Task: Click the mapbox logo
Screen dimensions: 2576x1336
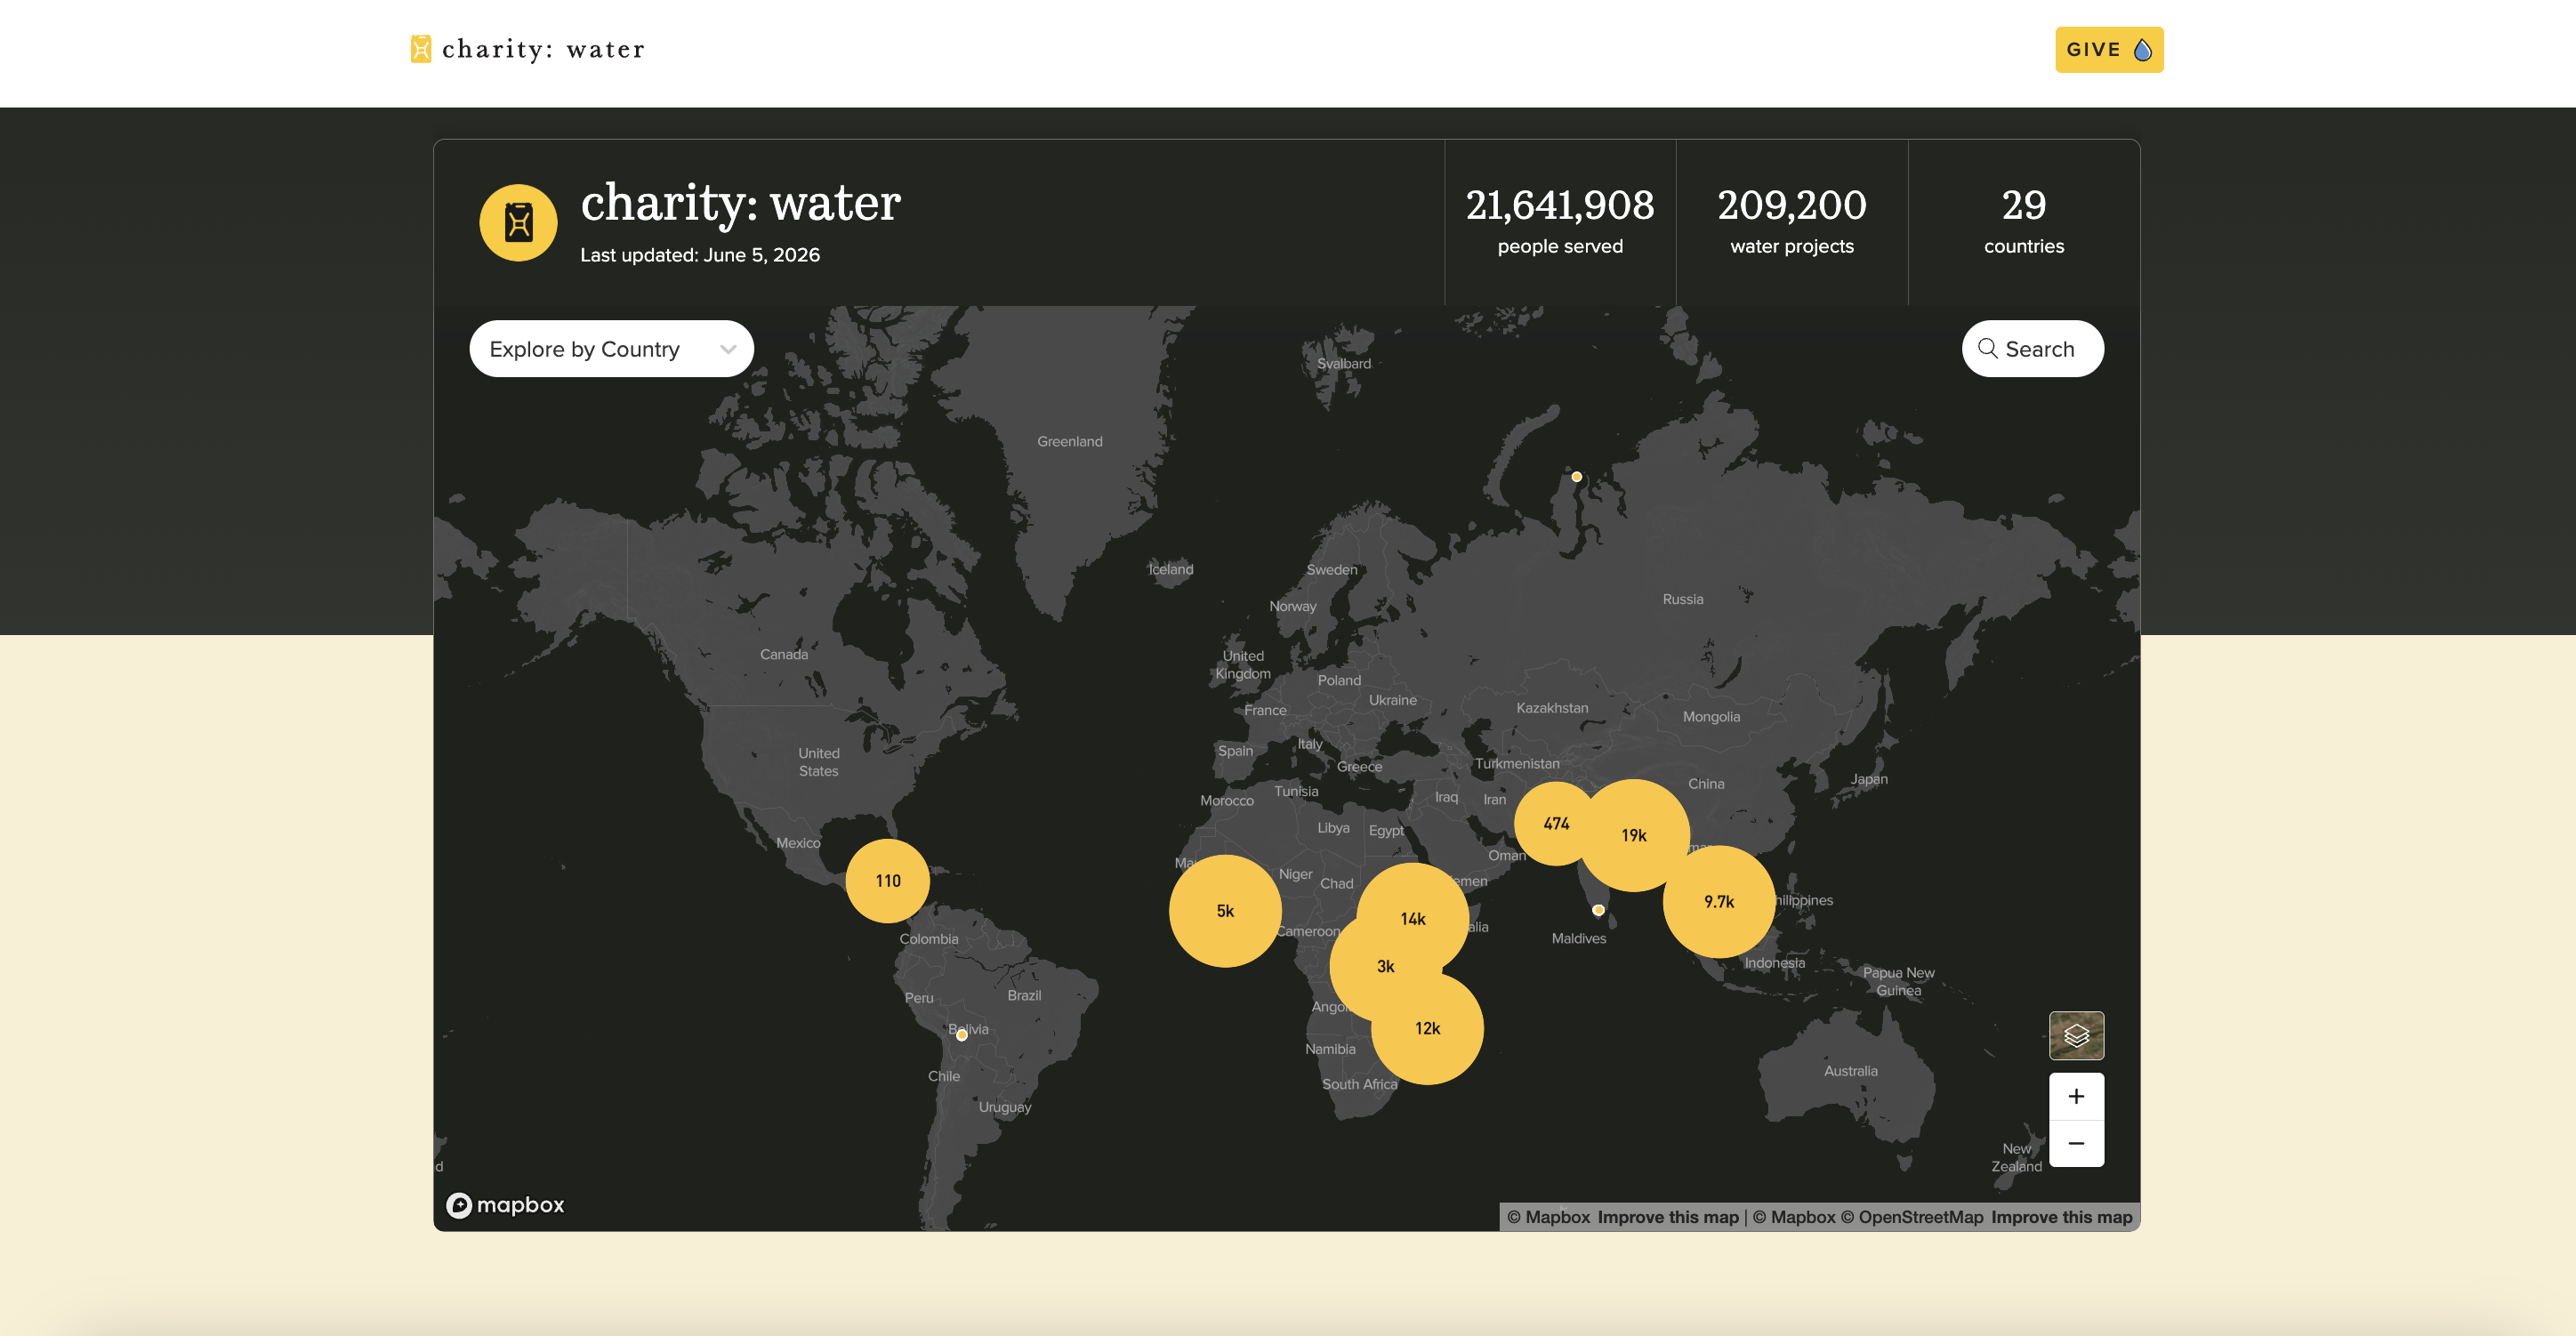Action: pos(505,1205)
